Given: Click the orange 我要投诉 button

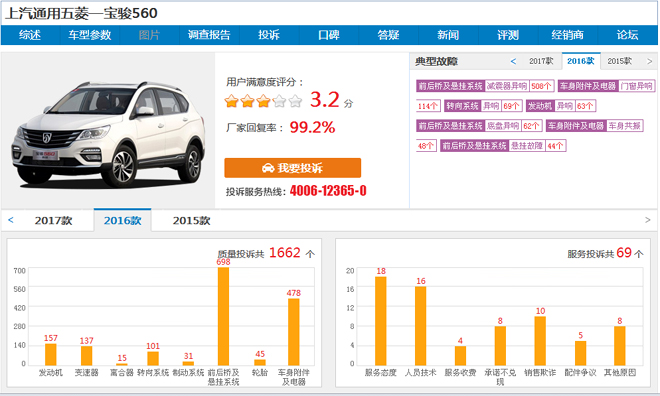Looking at the screenshot, I should tap(293, 168).
